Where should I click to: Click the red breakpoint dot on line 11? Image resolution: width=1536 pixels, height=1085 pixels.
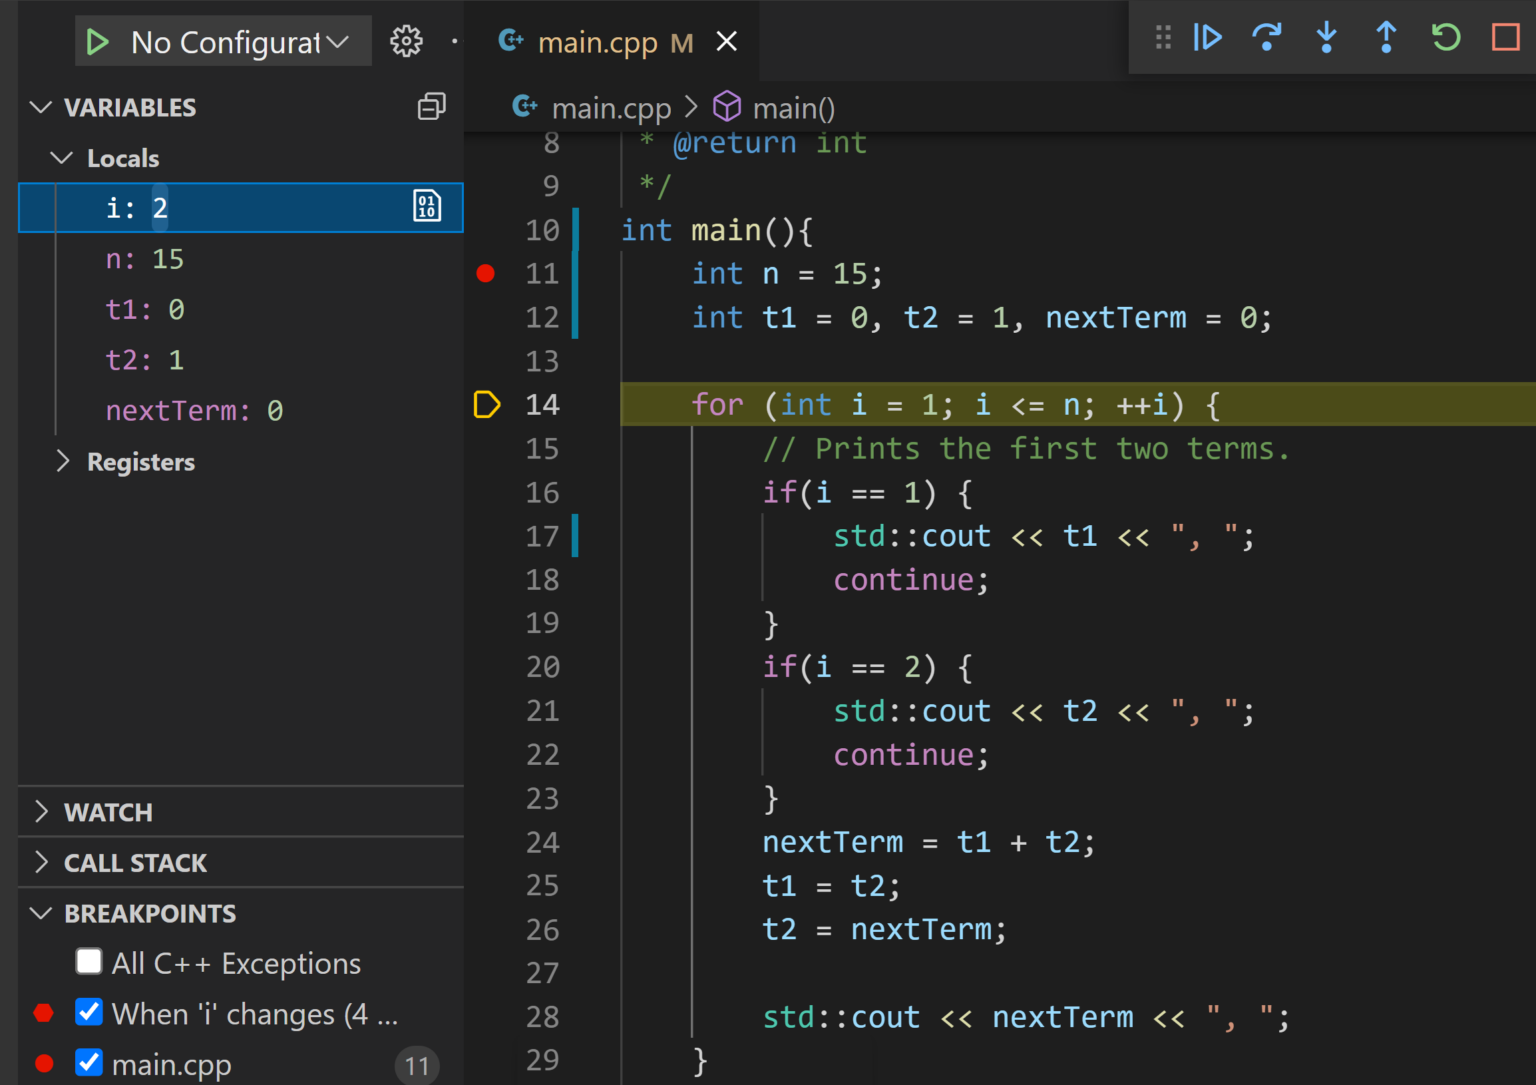(486, 273)
